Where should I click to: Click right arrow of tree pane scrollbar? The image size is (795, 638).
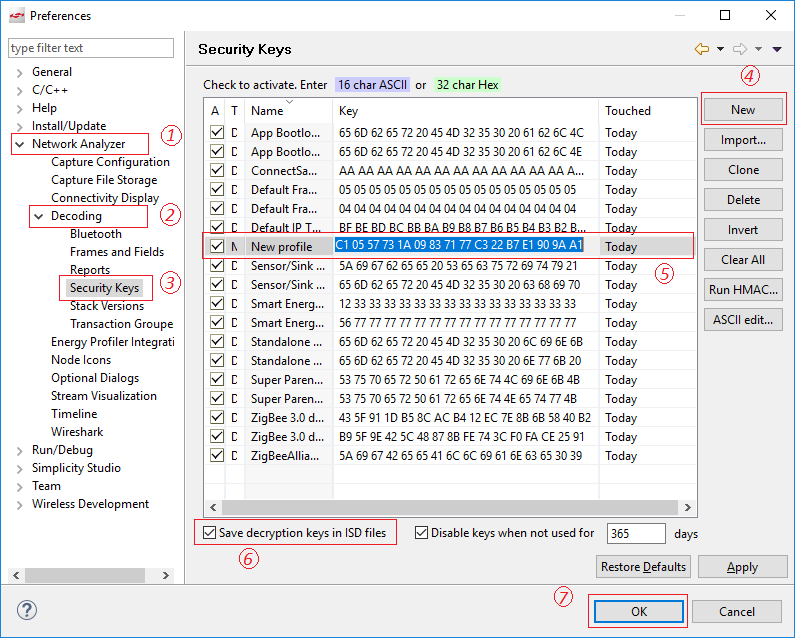click(165, 575)
